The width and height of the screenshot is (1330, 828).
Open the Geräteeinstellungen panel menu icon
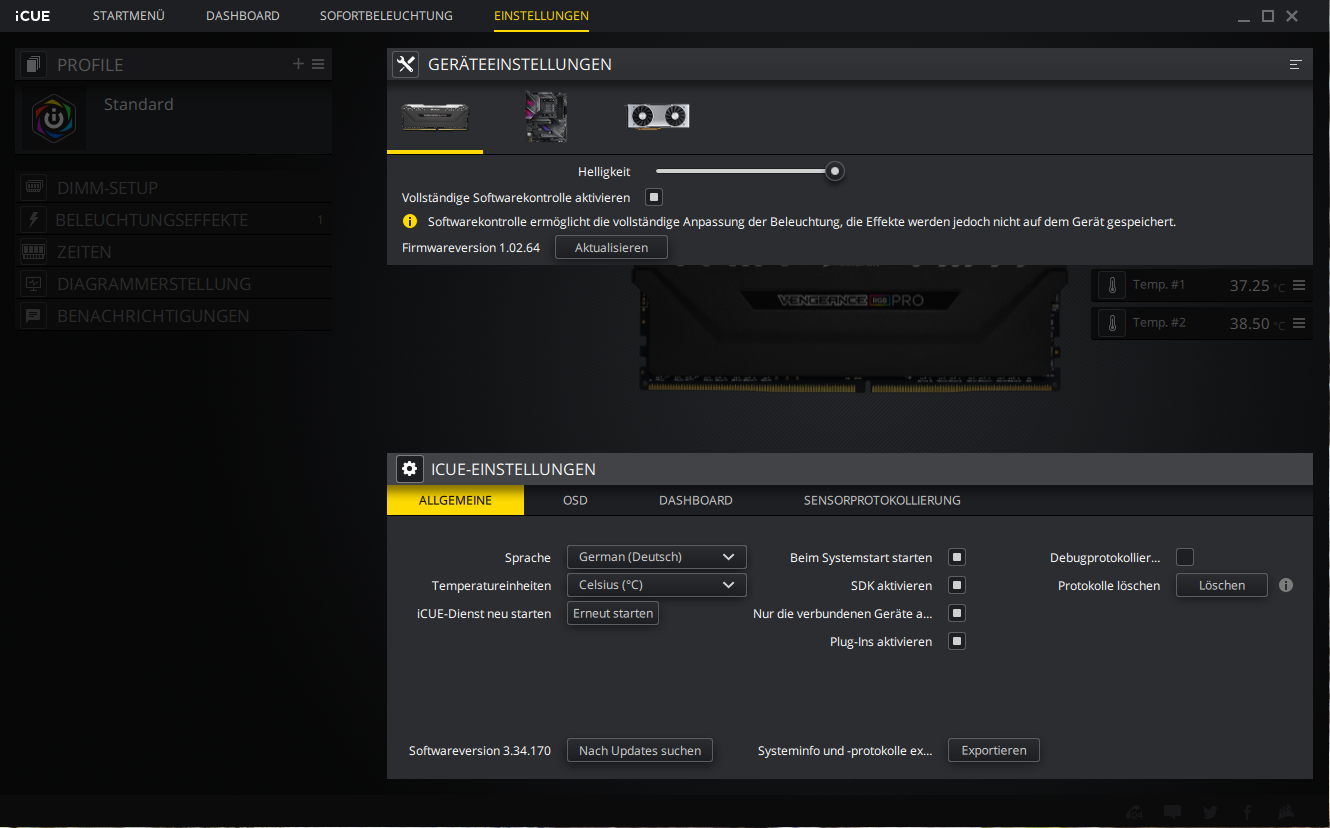(1296, 64)
